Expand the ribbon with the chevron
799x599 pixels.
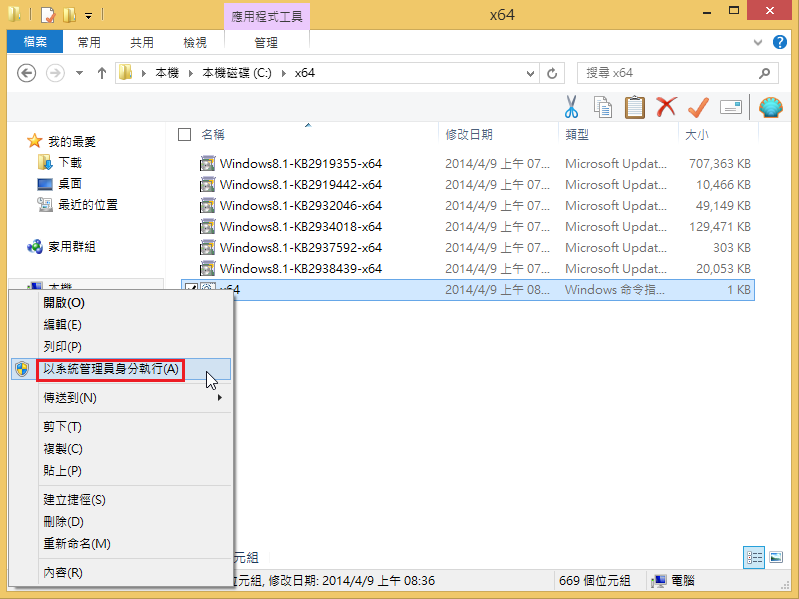click(x=758, y=42)
